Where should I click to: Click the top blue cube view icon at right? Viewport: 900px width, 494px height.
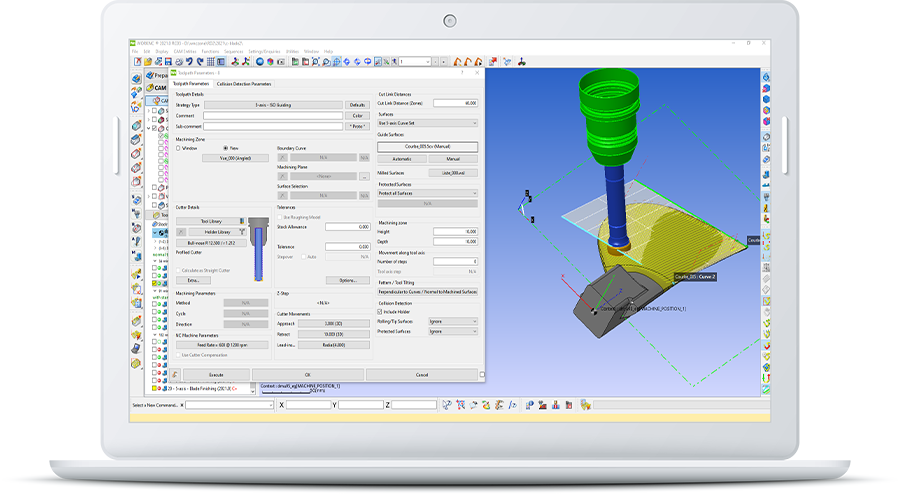tap(766, 77)
